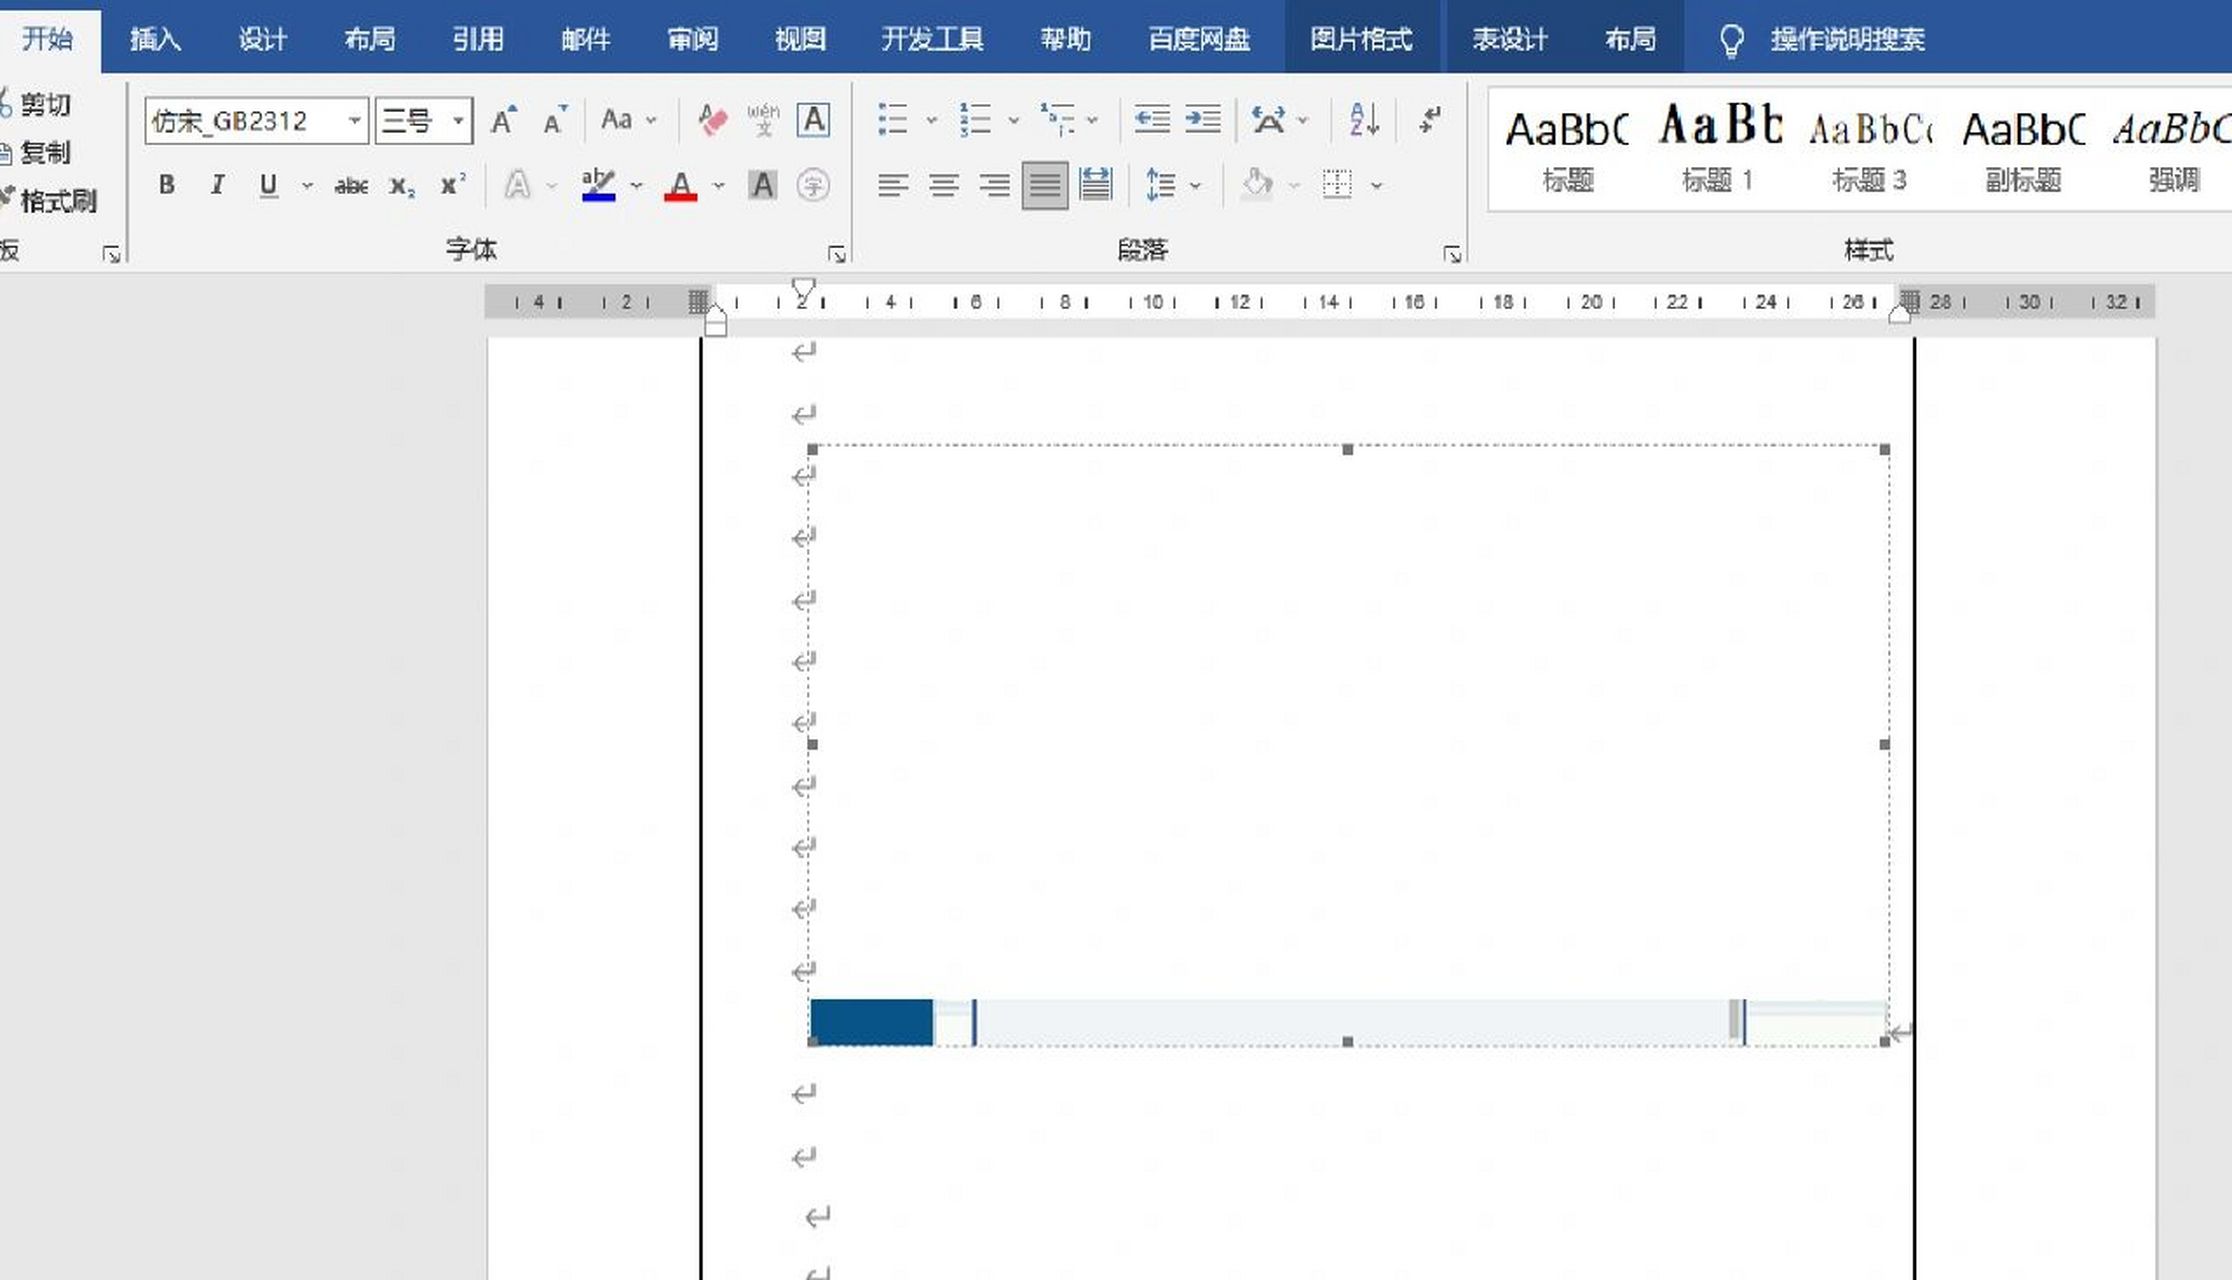Click the Shading paint bucket icon
The image size is (2232, 1280).
click(x=1257, y=185)
